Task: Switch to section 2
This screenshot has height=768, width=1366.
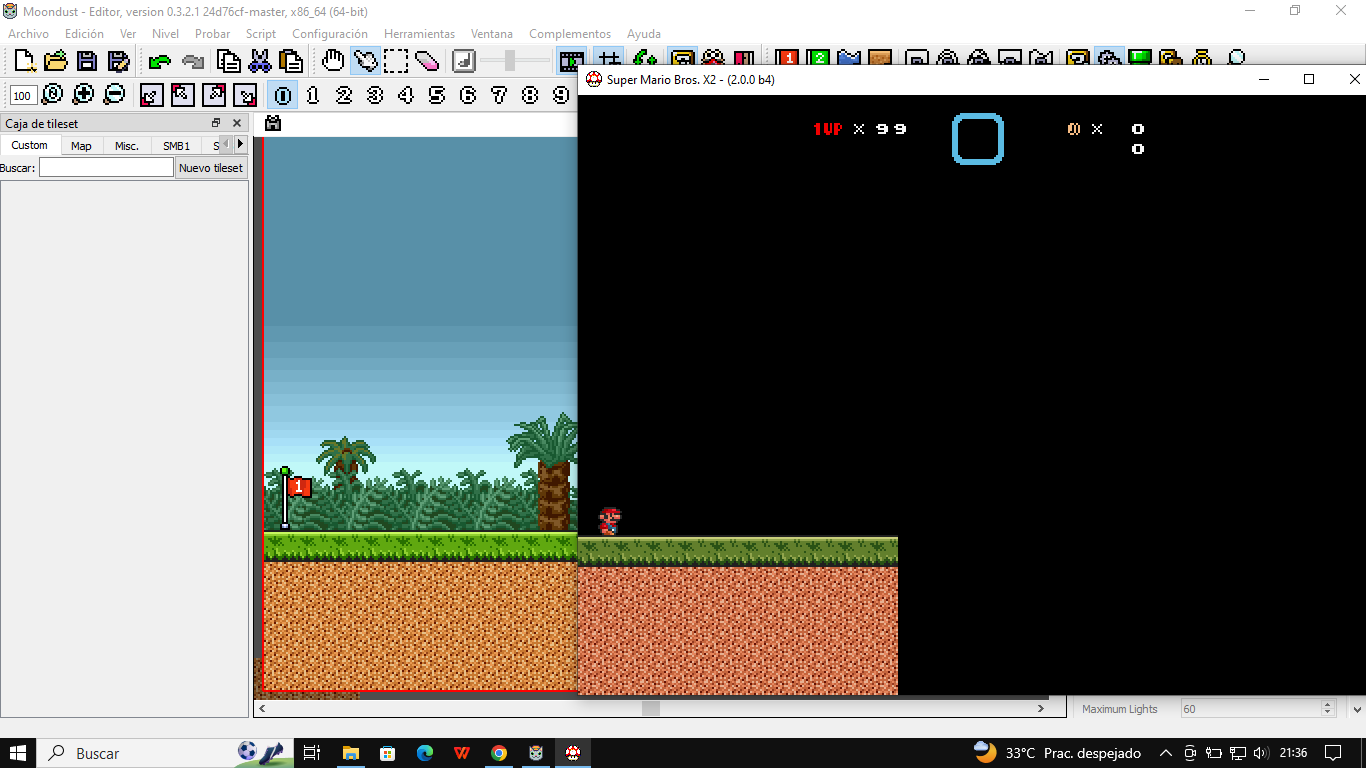Action: click(x=344, y=95)
